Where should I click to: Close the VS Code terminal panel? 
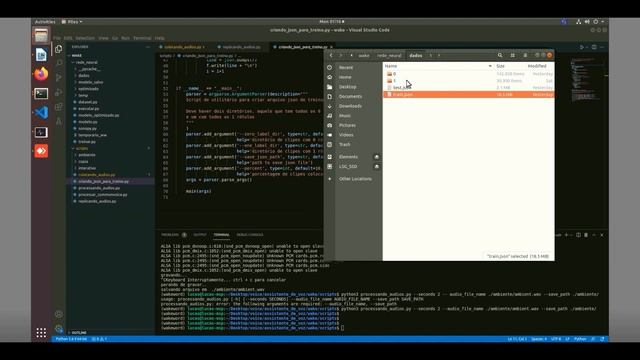tap(602, 235)
